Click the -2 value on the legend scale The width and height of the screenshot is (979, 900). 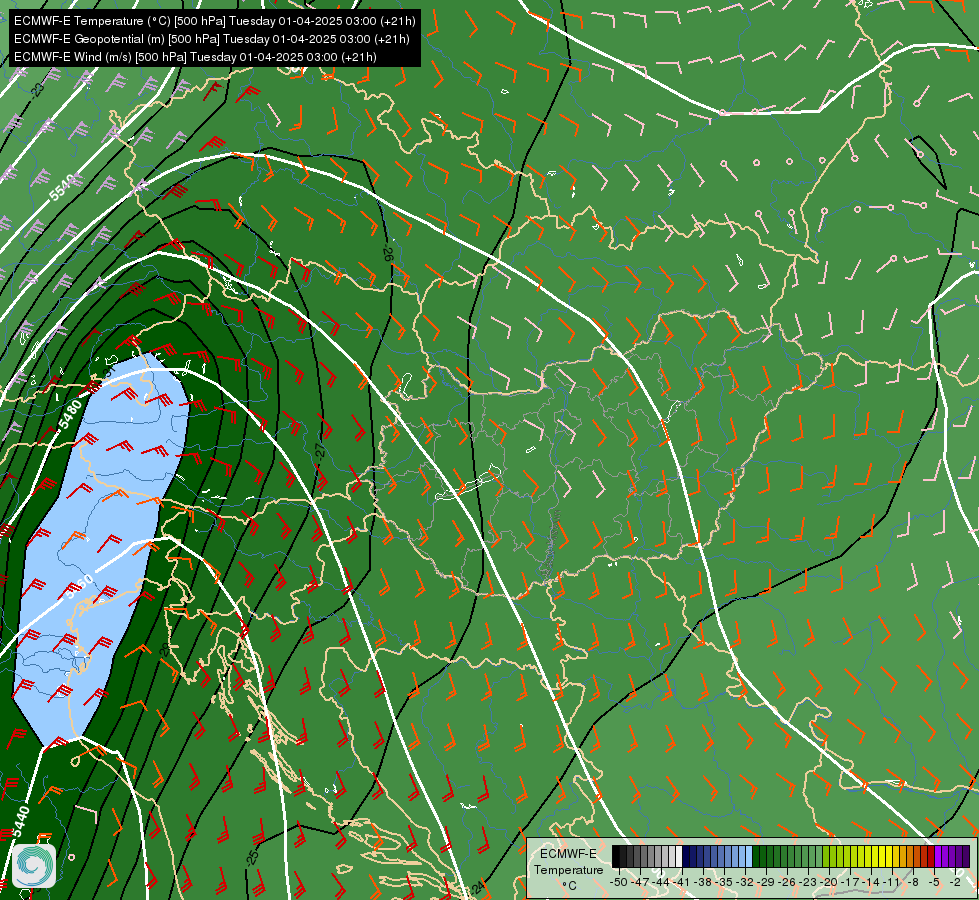[x=955, y=883]
